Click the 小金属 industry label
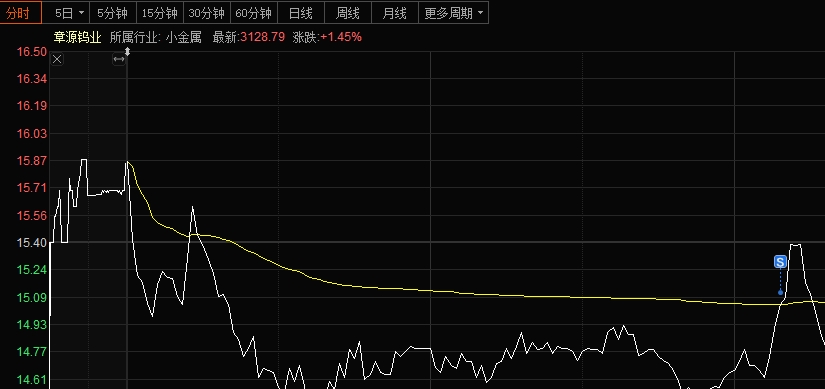The width and height of the screenshot is (825, 389). (184, 37)
